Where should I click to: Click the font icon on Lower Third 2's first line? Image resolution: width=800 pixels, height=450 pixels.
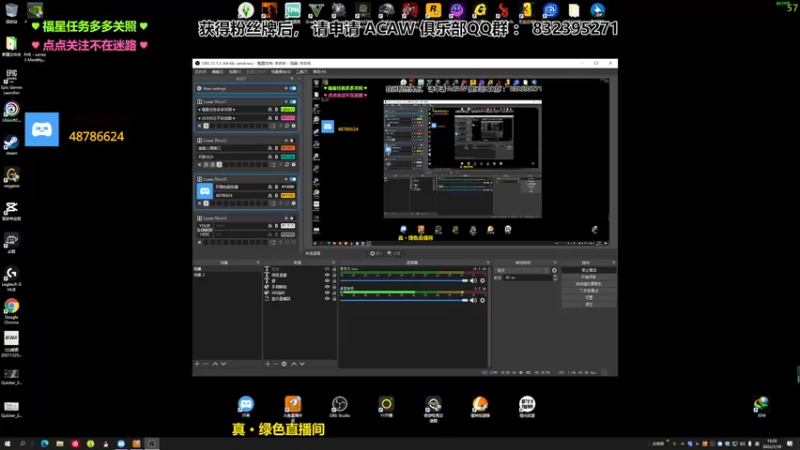(x=270, y=148)
